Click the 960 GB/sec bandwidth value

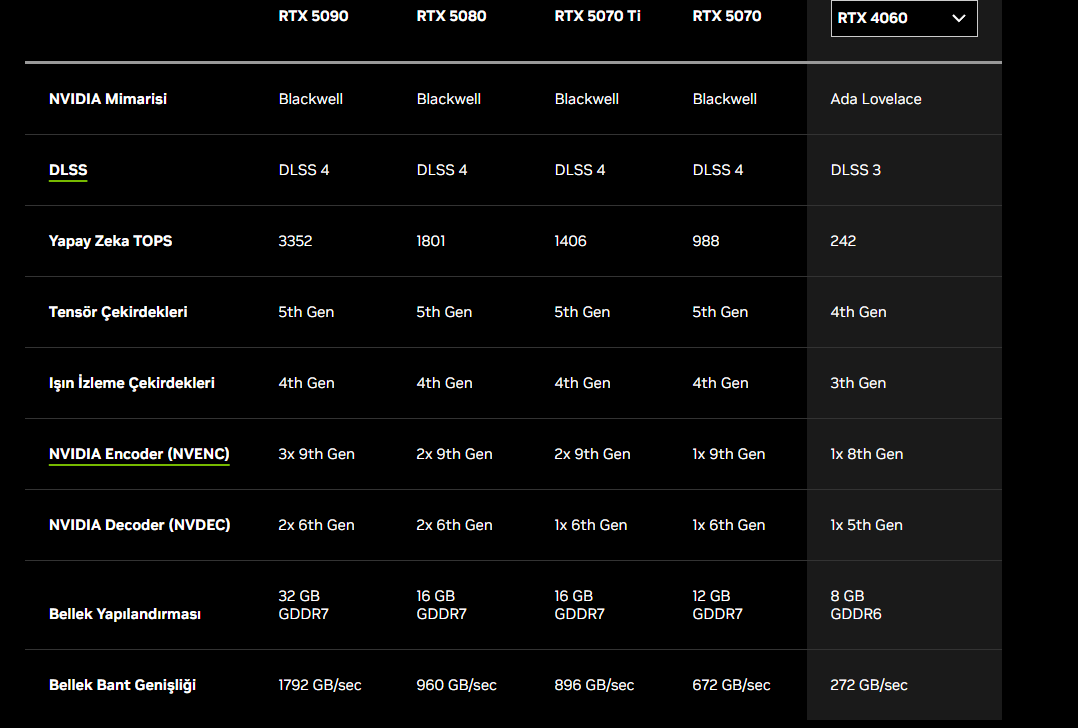coord(456,685)
